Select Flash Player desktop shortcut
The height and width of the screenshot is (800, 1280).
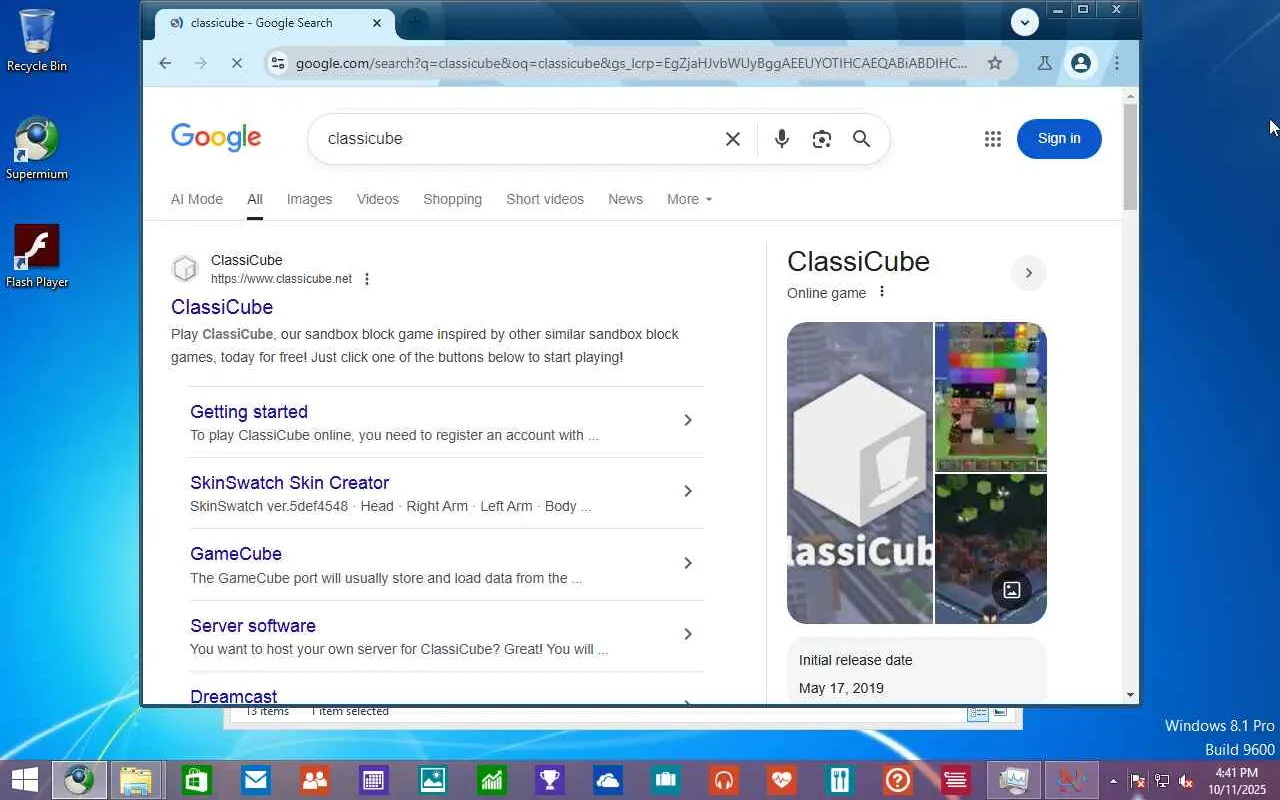pyautogui.click(x=37, y=256)
